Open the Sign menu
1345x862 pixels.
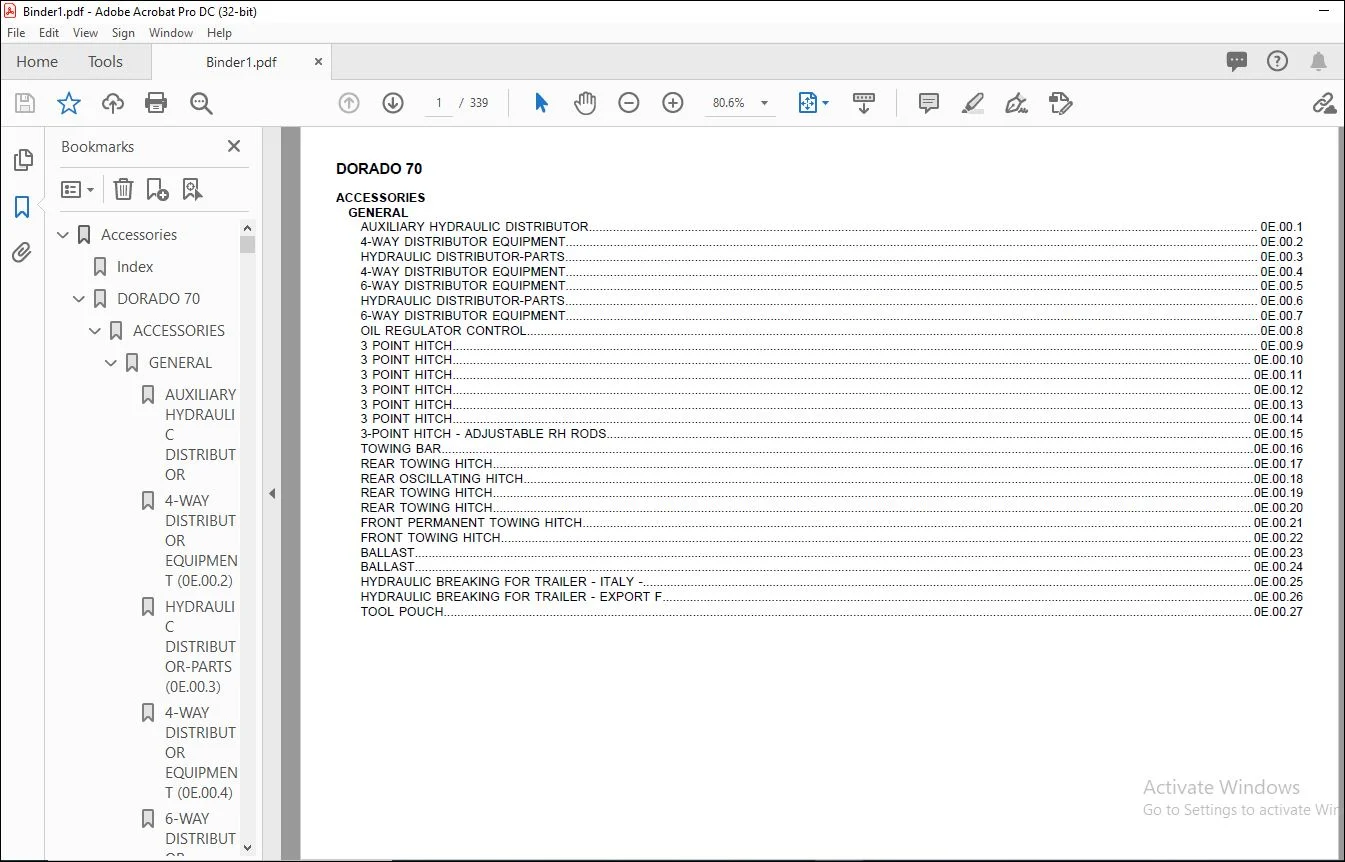pyautogui.click(x=124, y=33)
